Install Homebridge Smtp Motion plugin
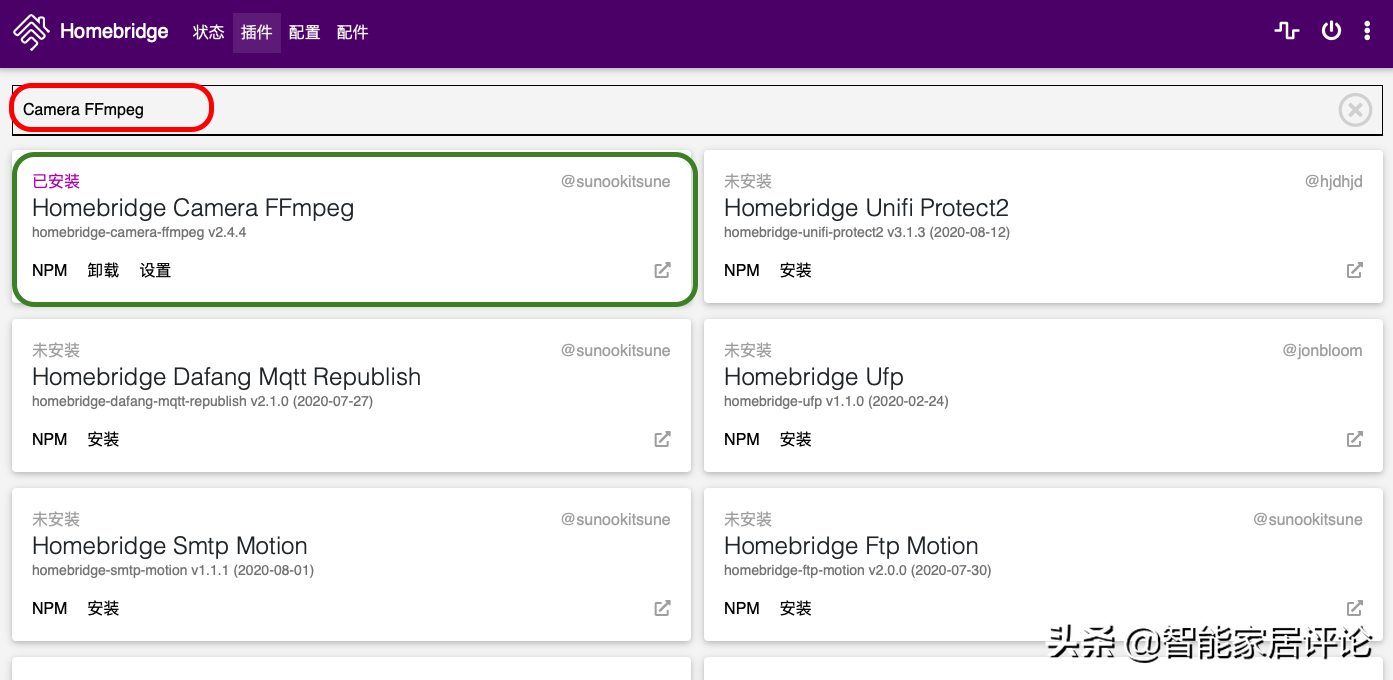 (103, 608)
